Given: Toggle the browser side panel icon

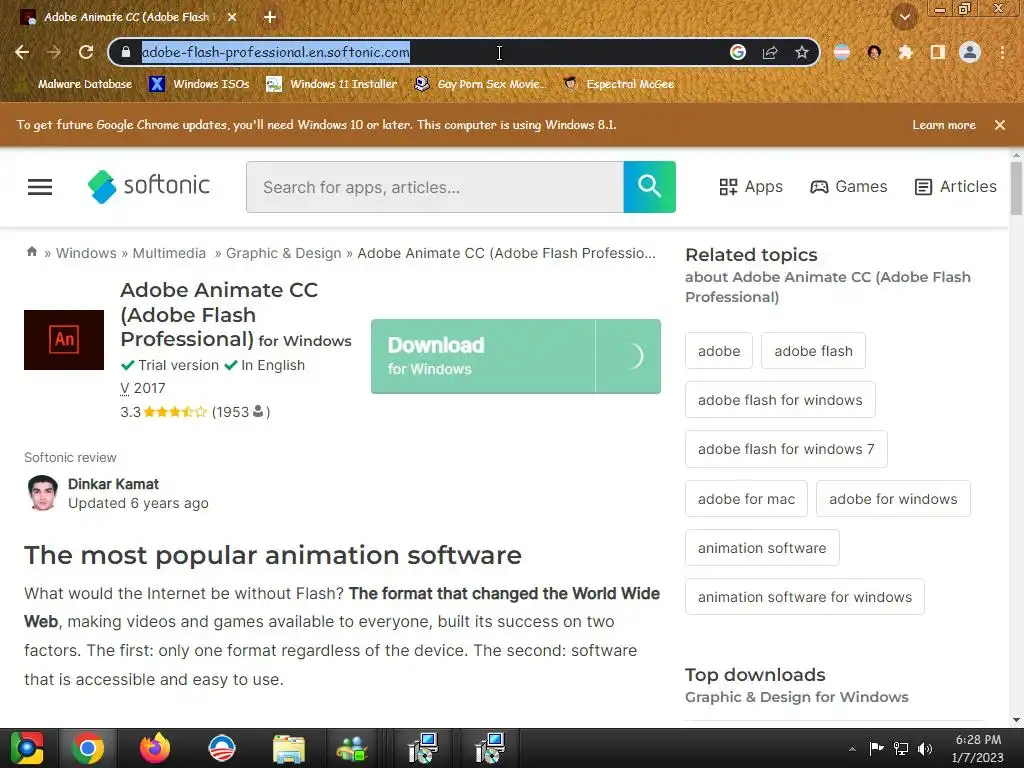Looking at the screenshot, I should (x=938, y=52).
